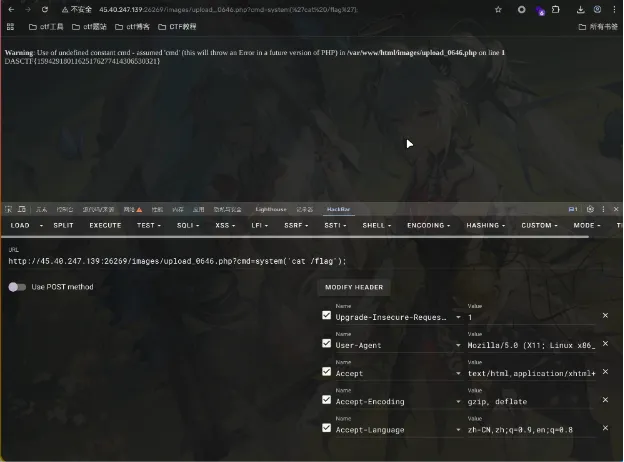The width and height of the screenshot is (624, 462).
Task: Open the Accept-Language name dropdown arrow
Action: tap(458, 430)
